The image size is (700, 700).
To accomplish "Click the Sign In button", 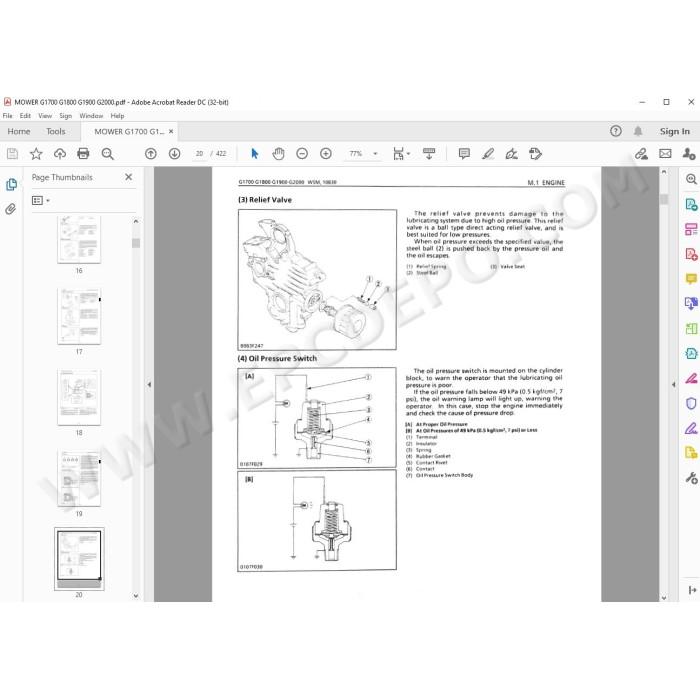I will tap(675, 131).
